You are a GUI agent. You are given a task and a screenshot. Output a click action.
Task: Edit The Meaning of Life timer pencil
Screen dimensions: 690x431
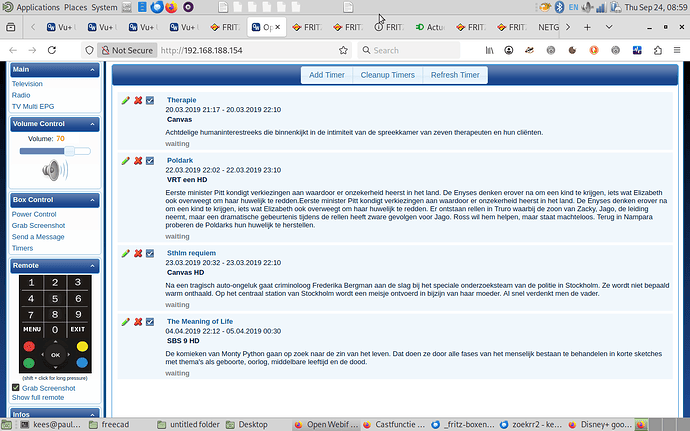pyautogui.click(x=126, y=322)
